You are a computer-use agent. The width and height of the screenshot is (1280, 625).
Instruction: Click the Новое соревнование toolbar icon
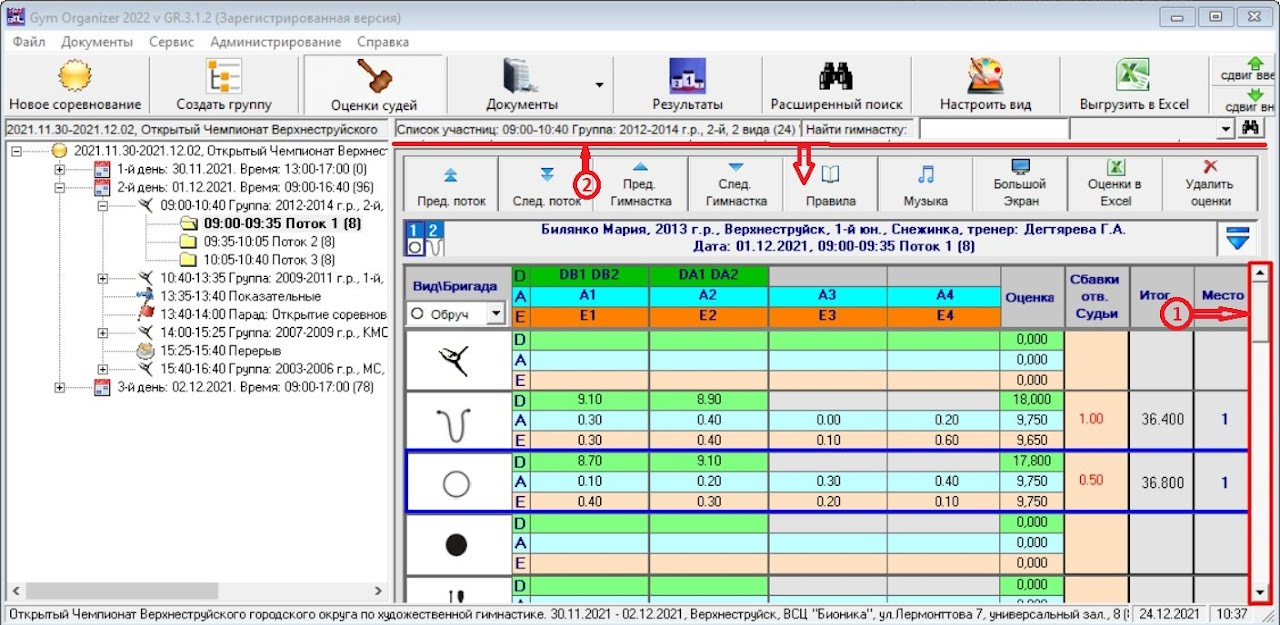(75, 78)
